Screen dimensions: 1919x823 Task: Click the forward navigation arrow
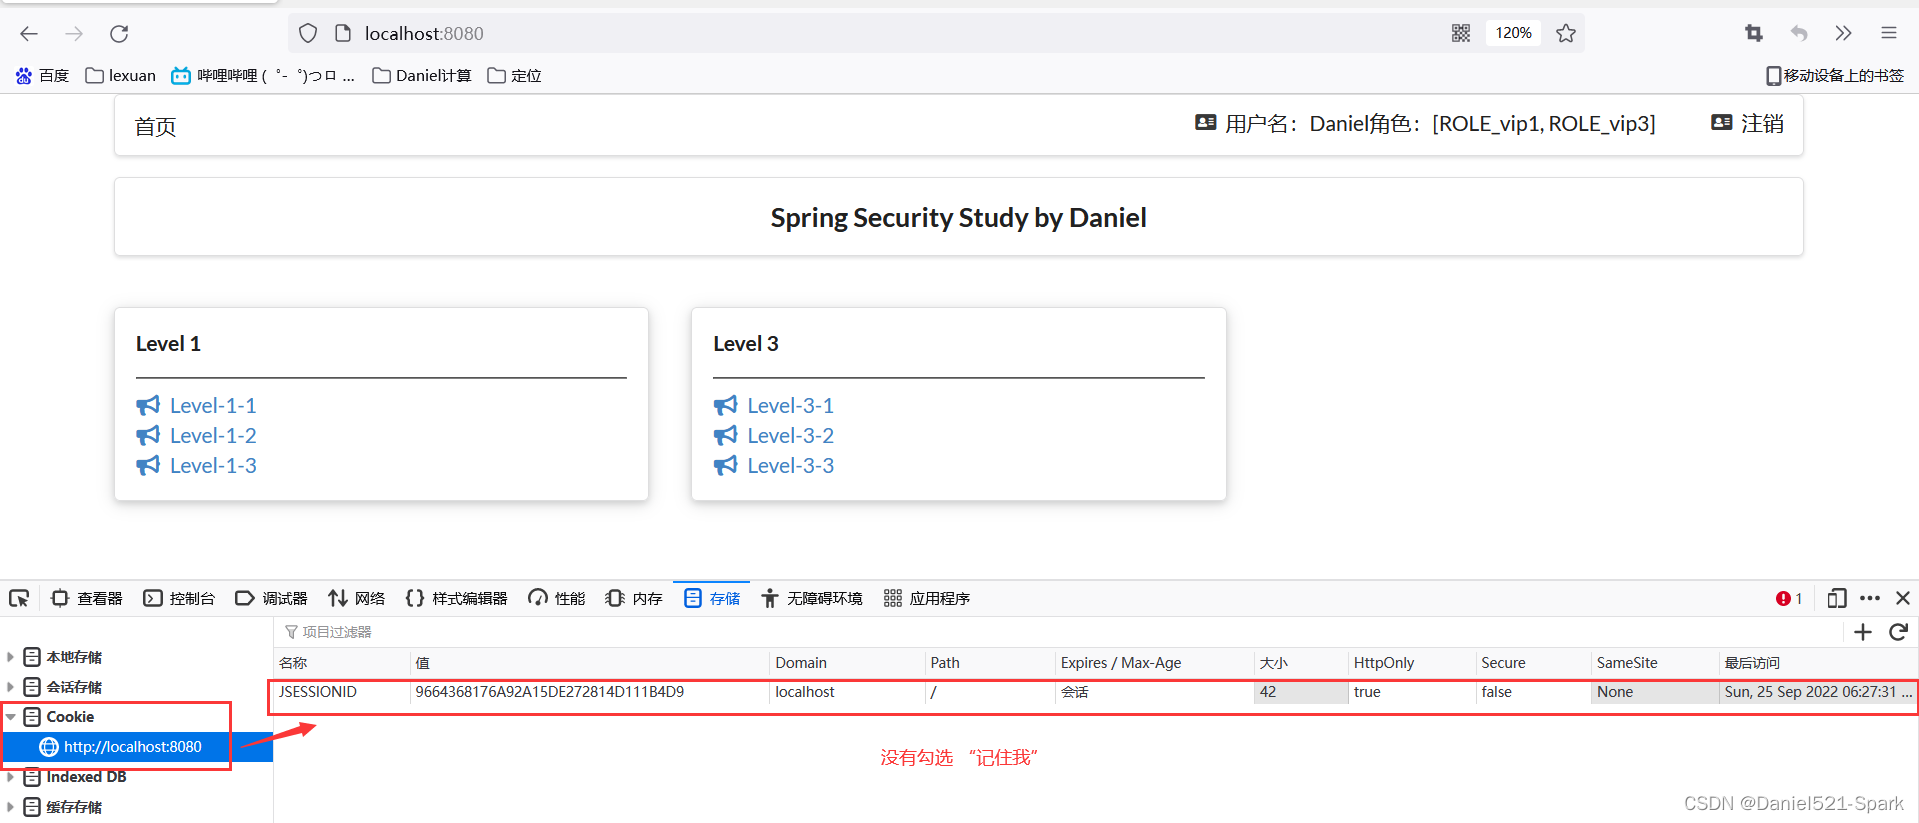coord(74,33)
